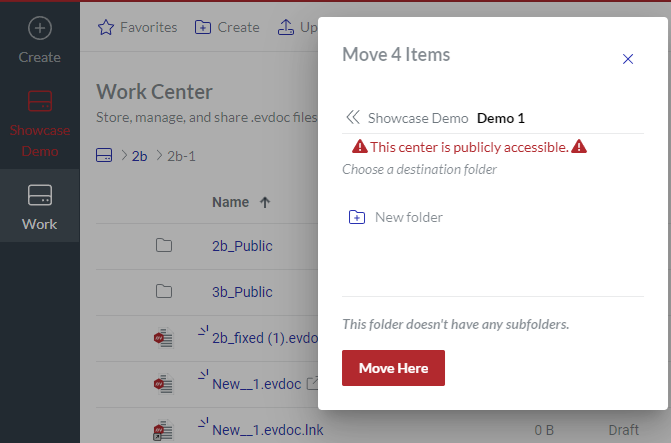Click shortcut file icon of New__1.evdoc.lnk
The width and height of the screenshot is (671, 443).
(x=163, y=430)
